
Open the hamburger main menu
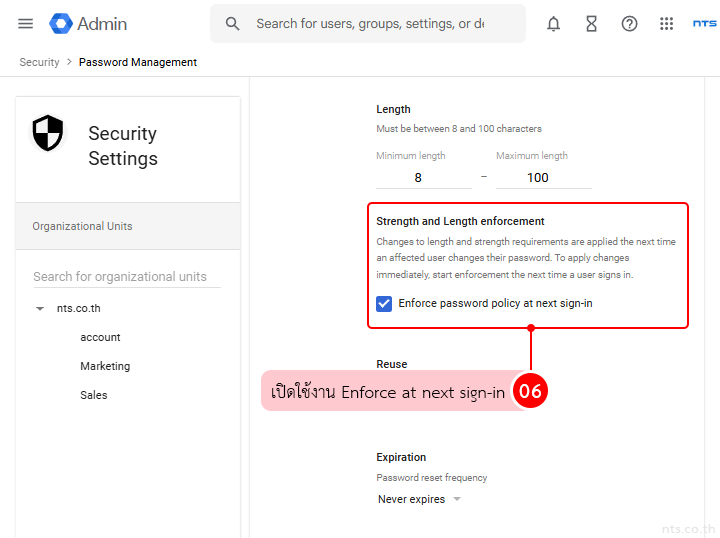(x=26, y=24)
